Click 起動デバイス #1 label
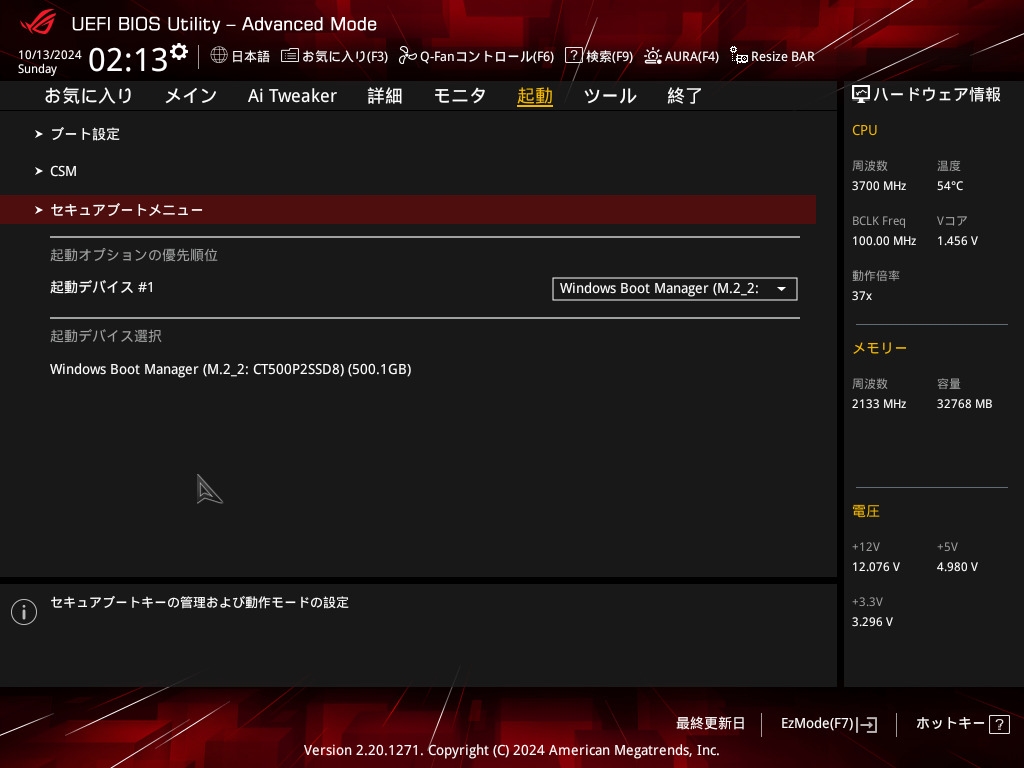Viewport: 1024px width, 768px height. click(102, 287)
